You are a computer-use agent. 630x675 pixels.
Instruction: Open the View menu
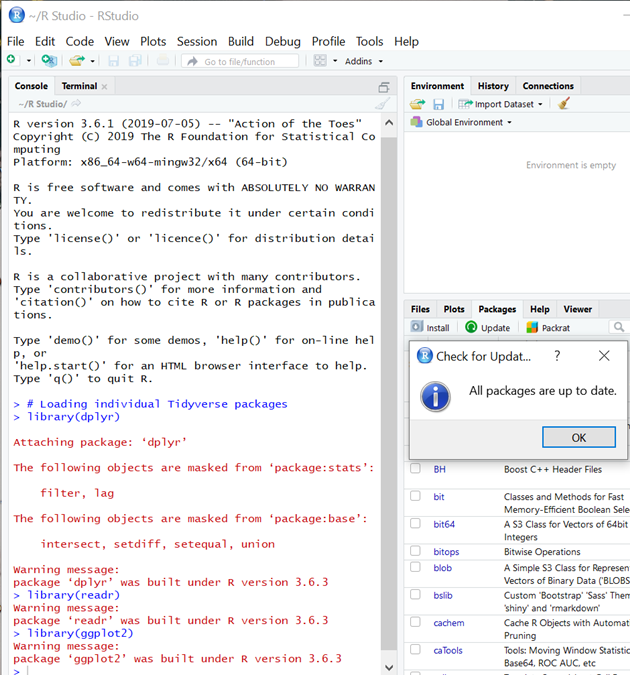[117, 41]
